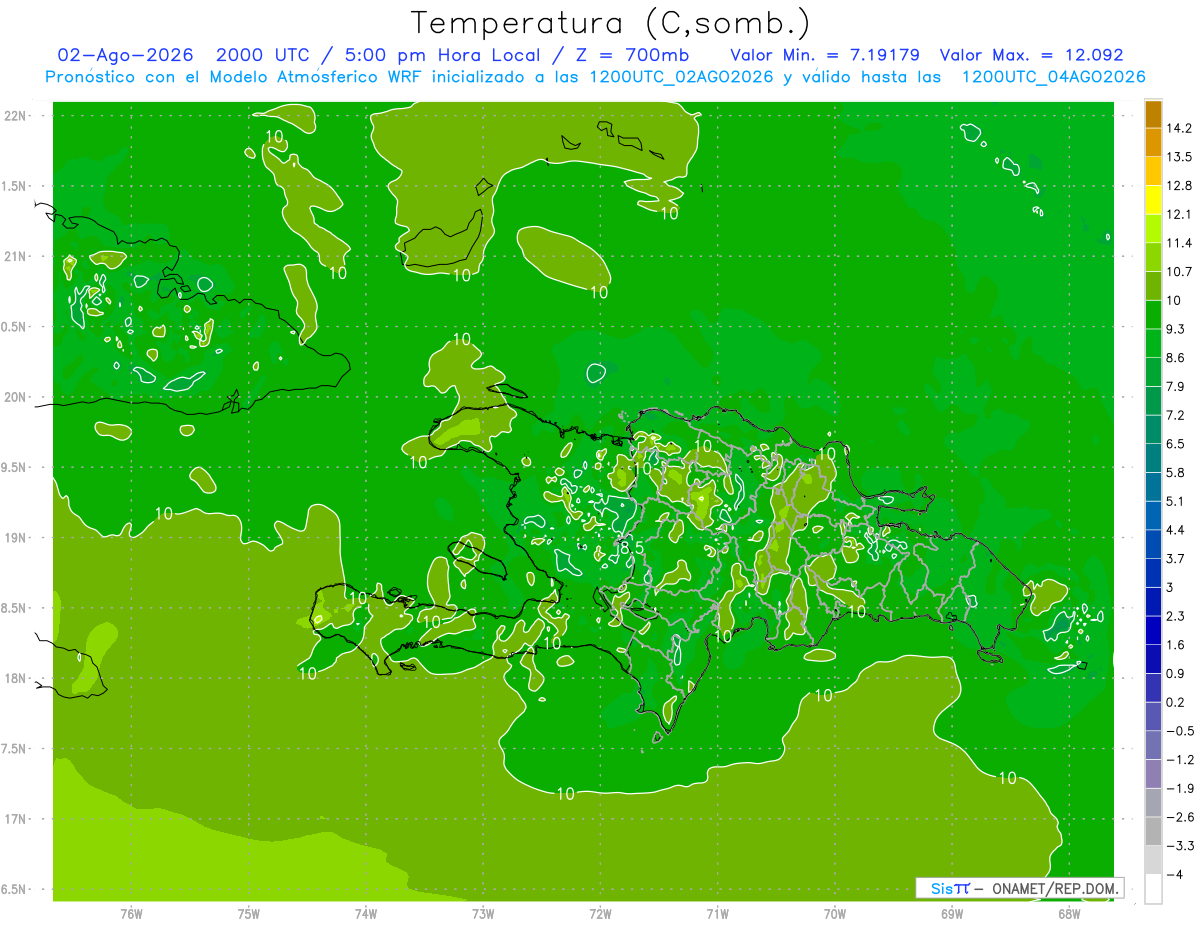Click the white "8.5" contour label on map
The height and width of the screenshot is (927, 1200).
632,548
